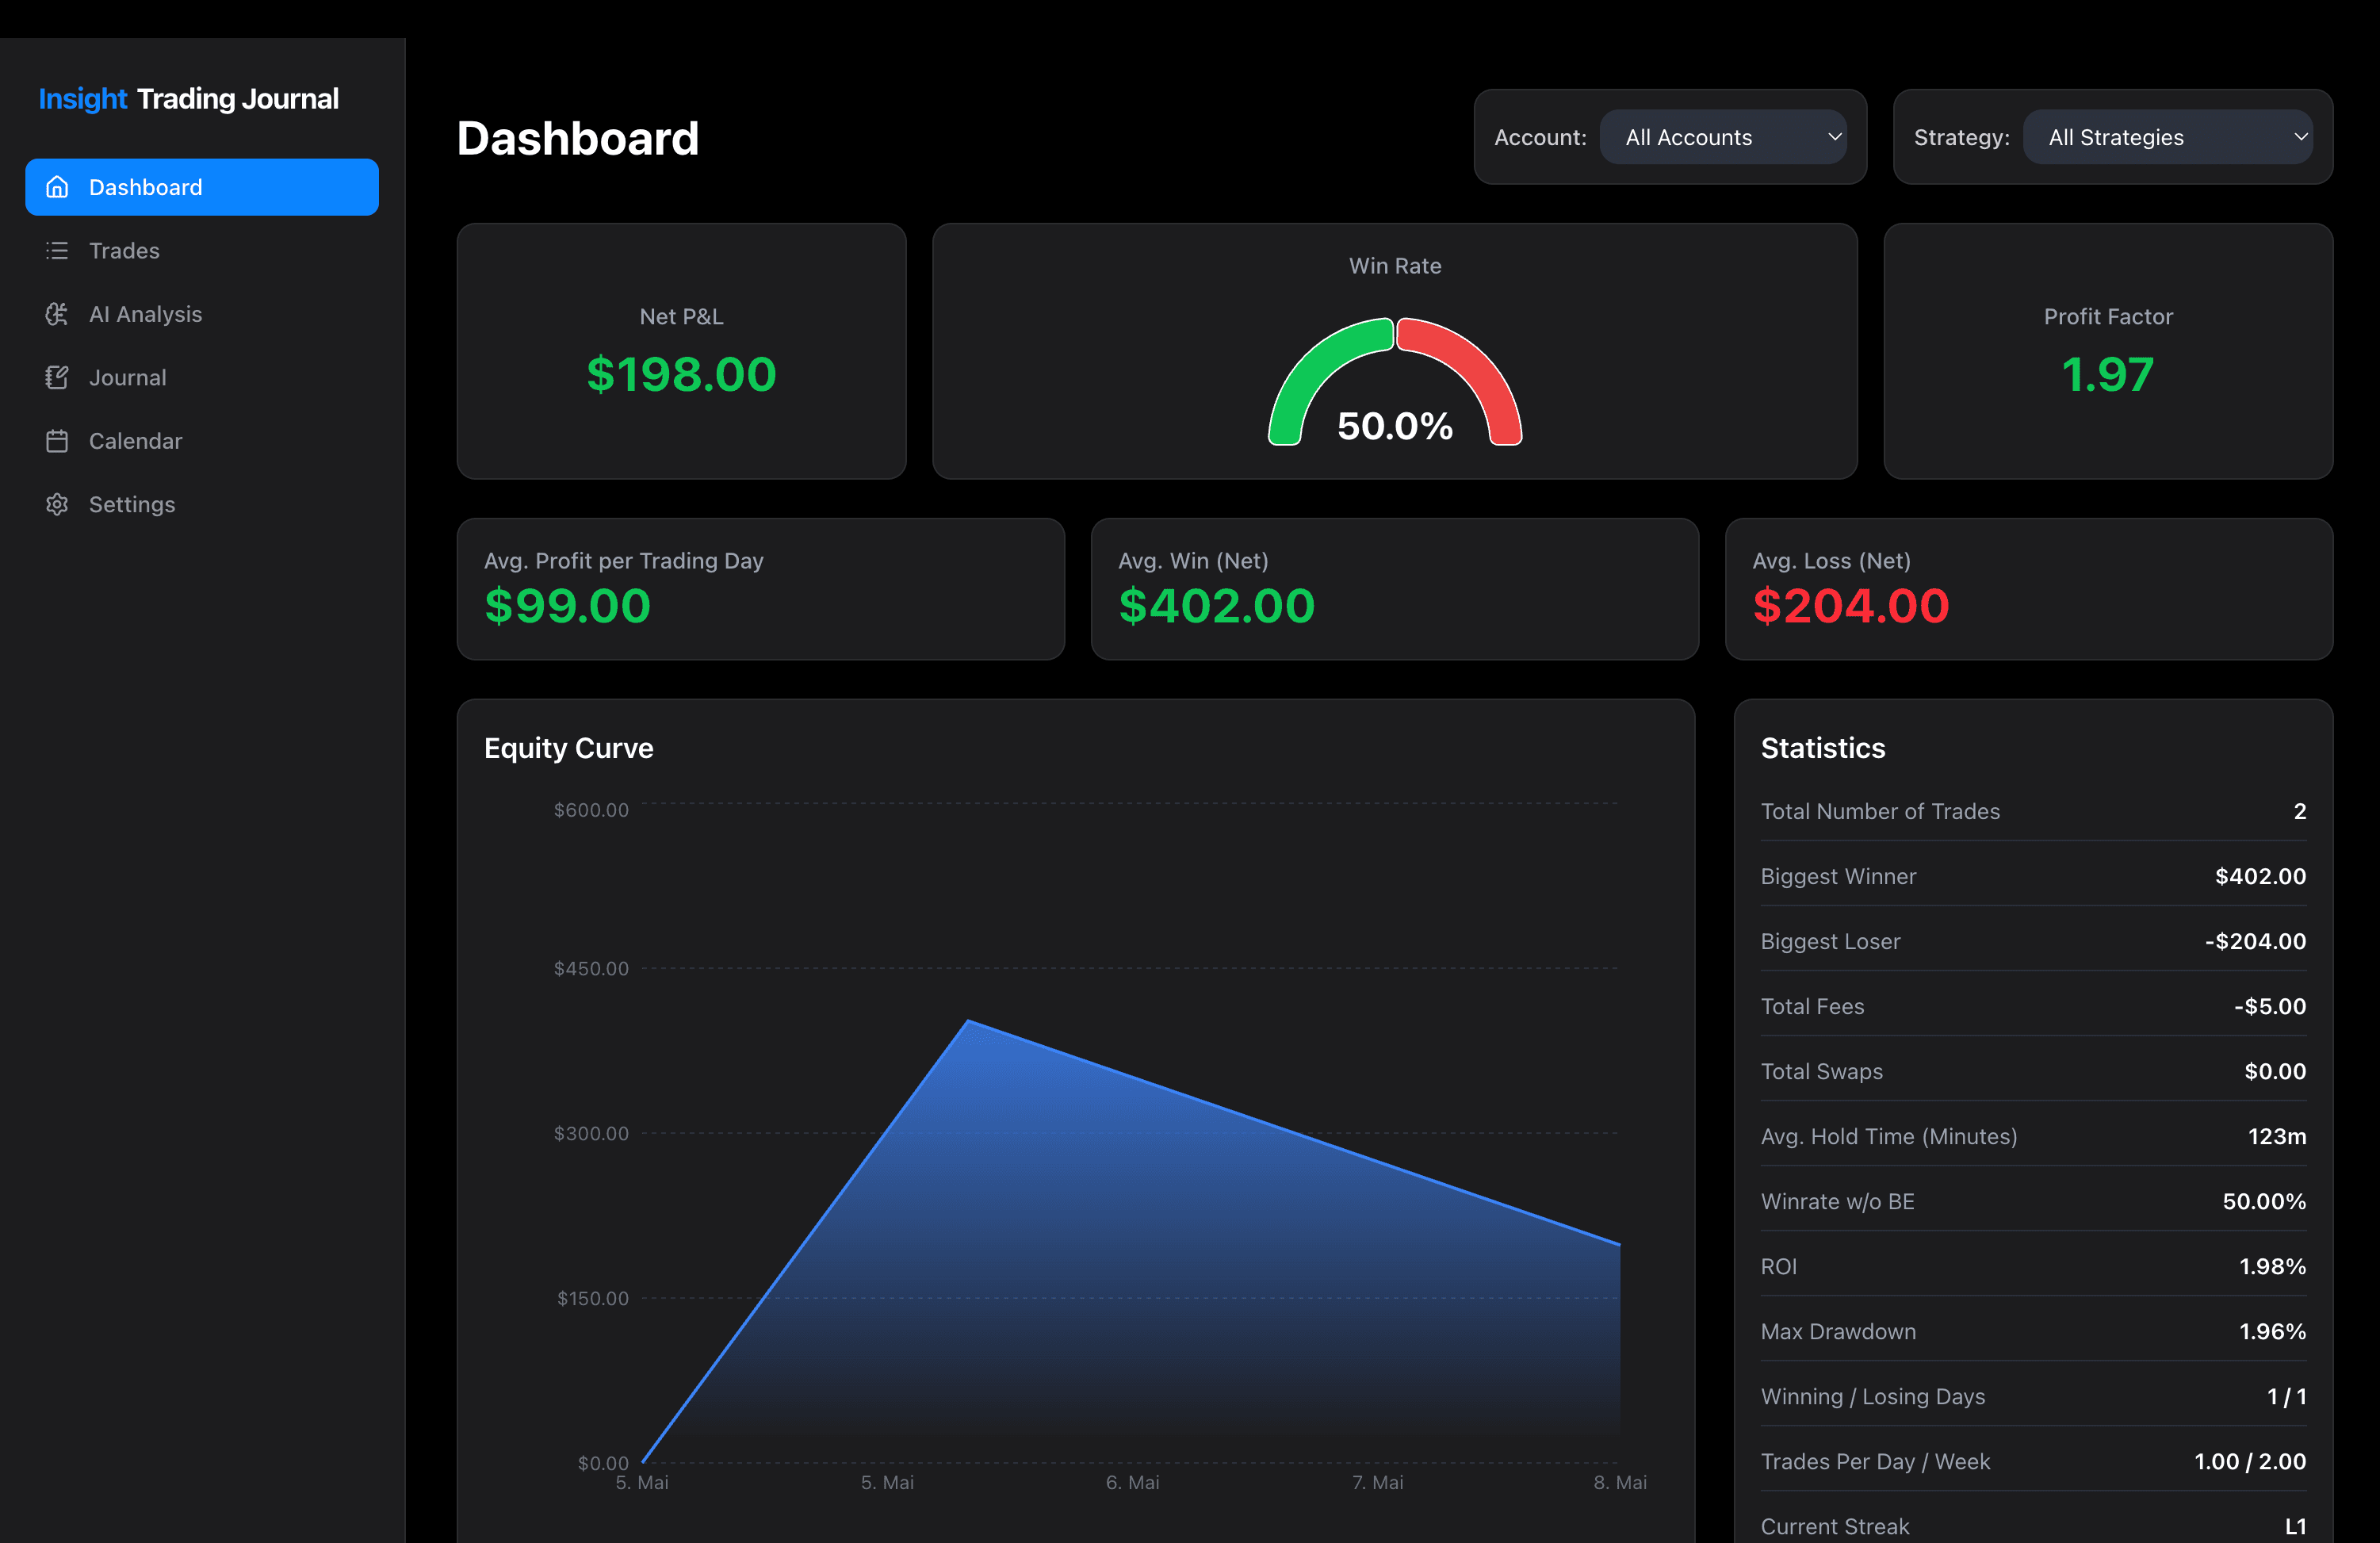Click the Total Fees -$5.00 value
The image size is (2380, 1543).
[x=2270, y=1006]
